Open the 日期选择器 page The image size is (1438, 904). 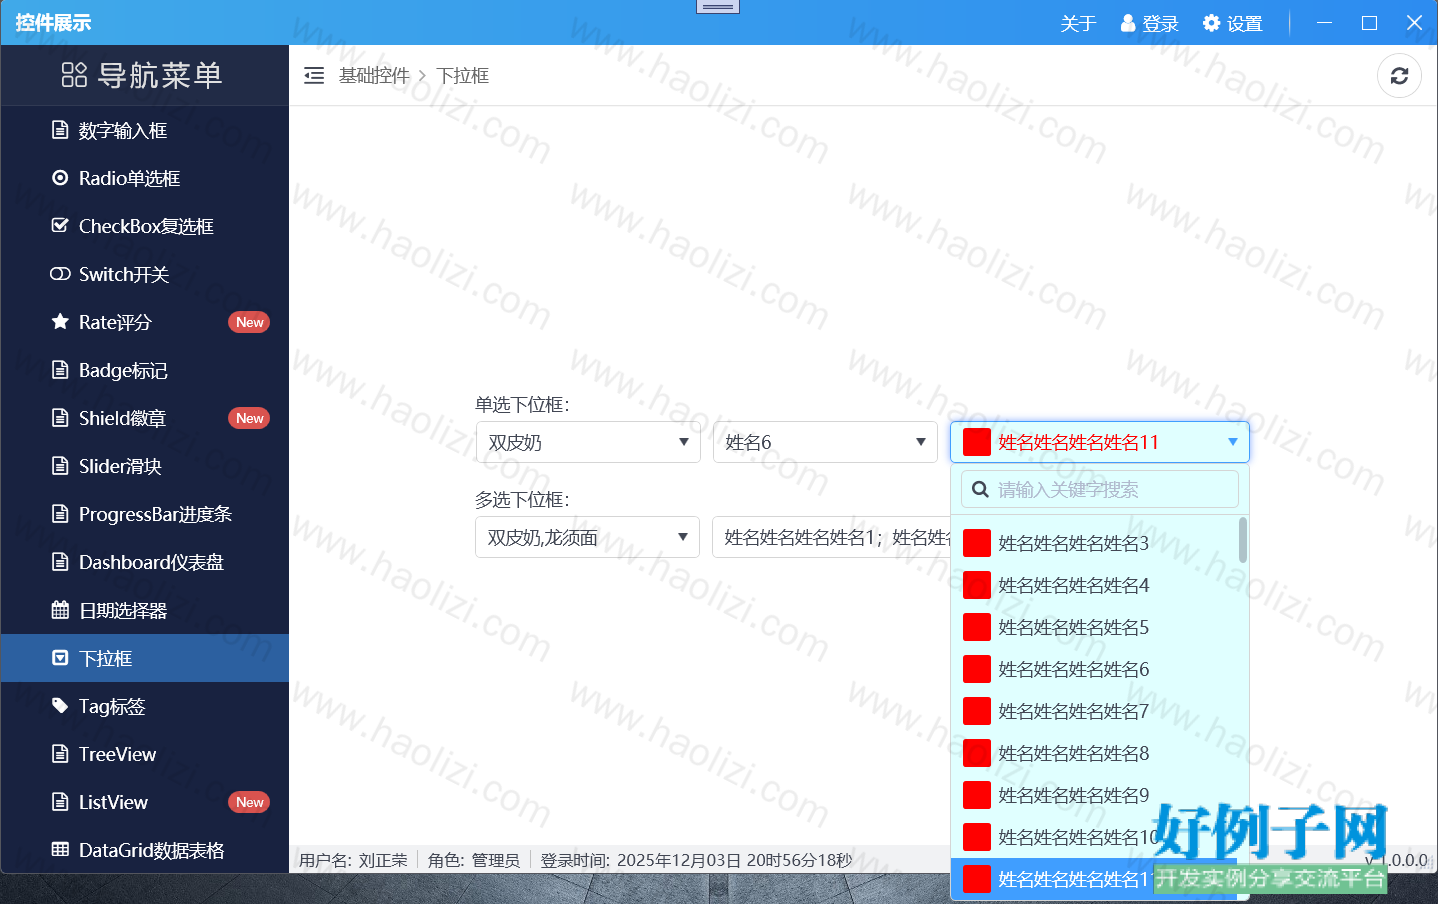145,610
